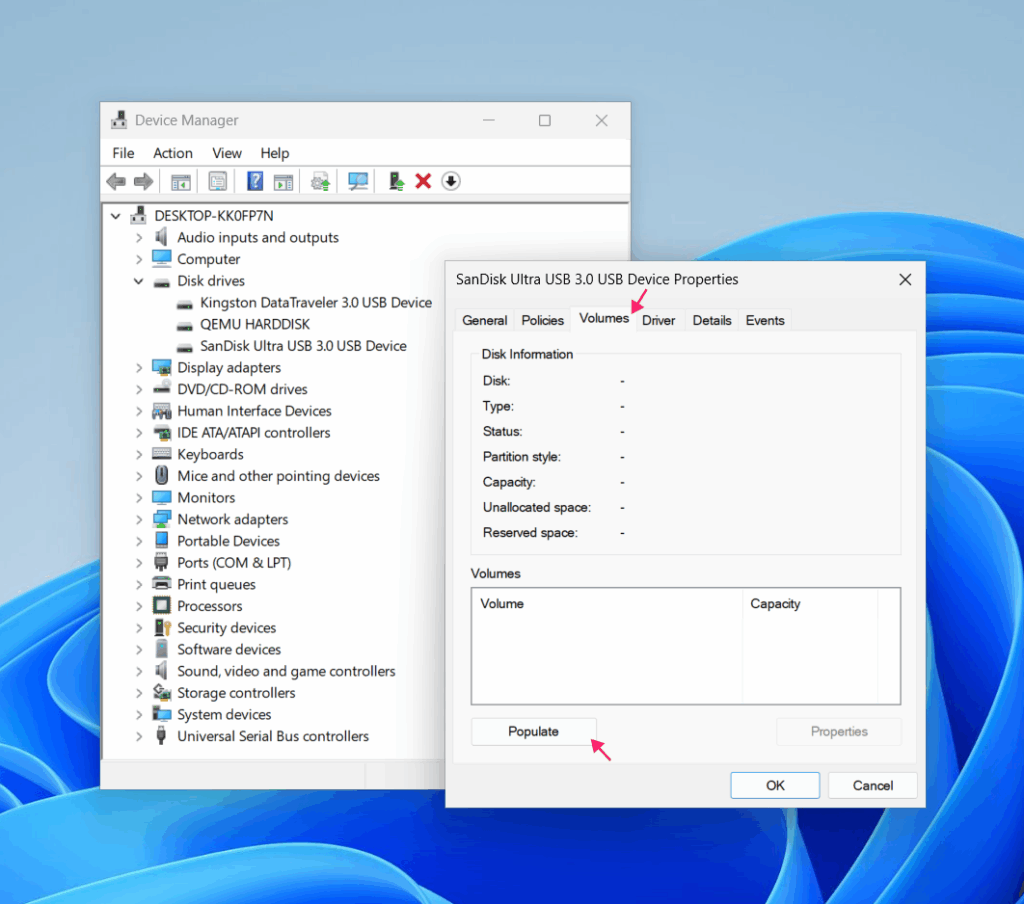Maximize the Device Manager window
The width and height of the screenshot is (1024, 904).
pos(545,120)
